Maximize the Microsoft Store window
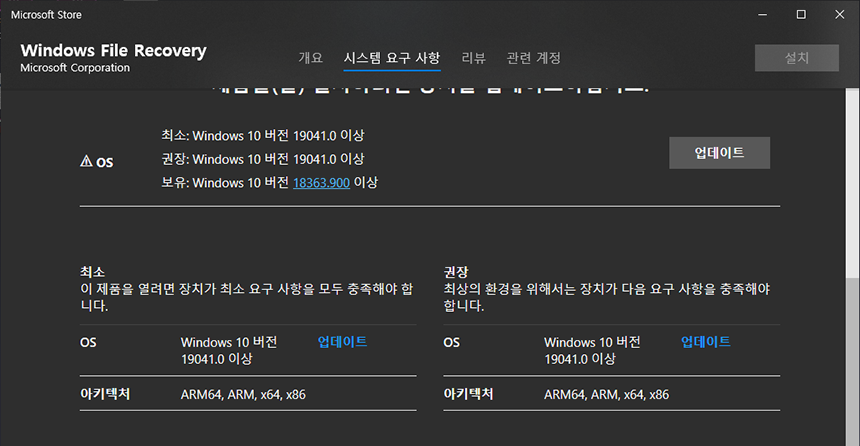The width and height of the screenshot is (860, 446). (x=801, y=15)
